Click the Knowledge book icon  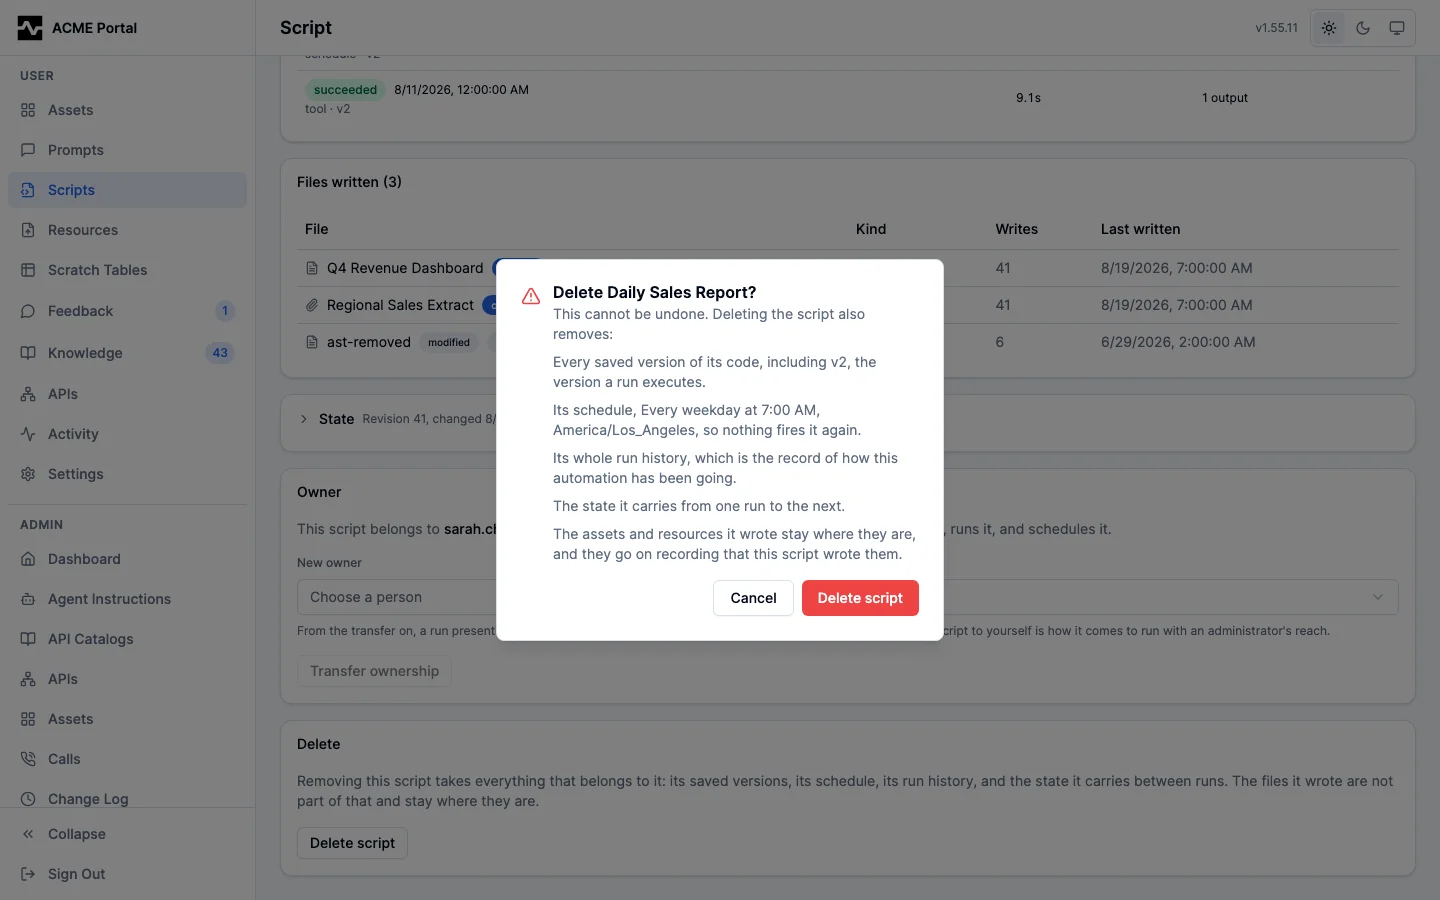(28, 353)
